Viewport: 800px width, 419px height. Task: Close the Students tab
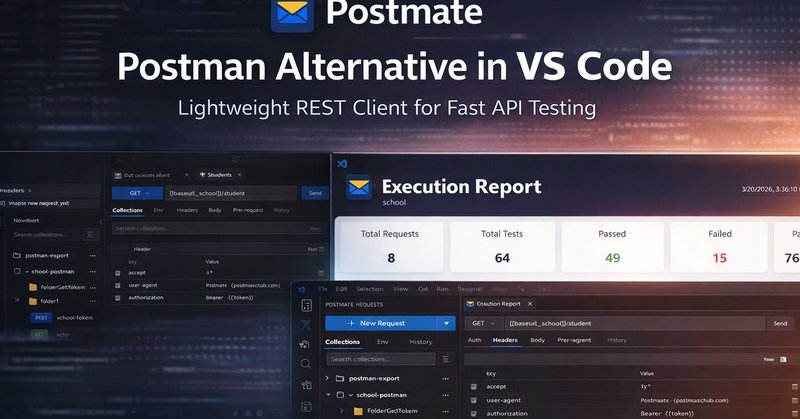tap(239, 175)
